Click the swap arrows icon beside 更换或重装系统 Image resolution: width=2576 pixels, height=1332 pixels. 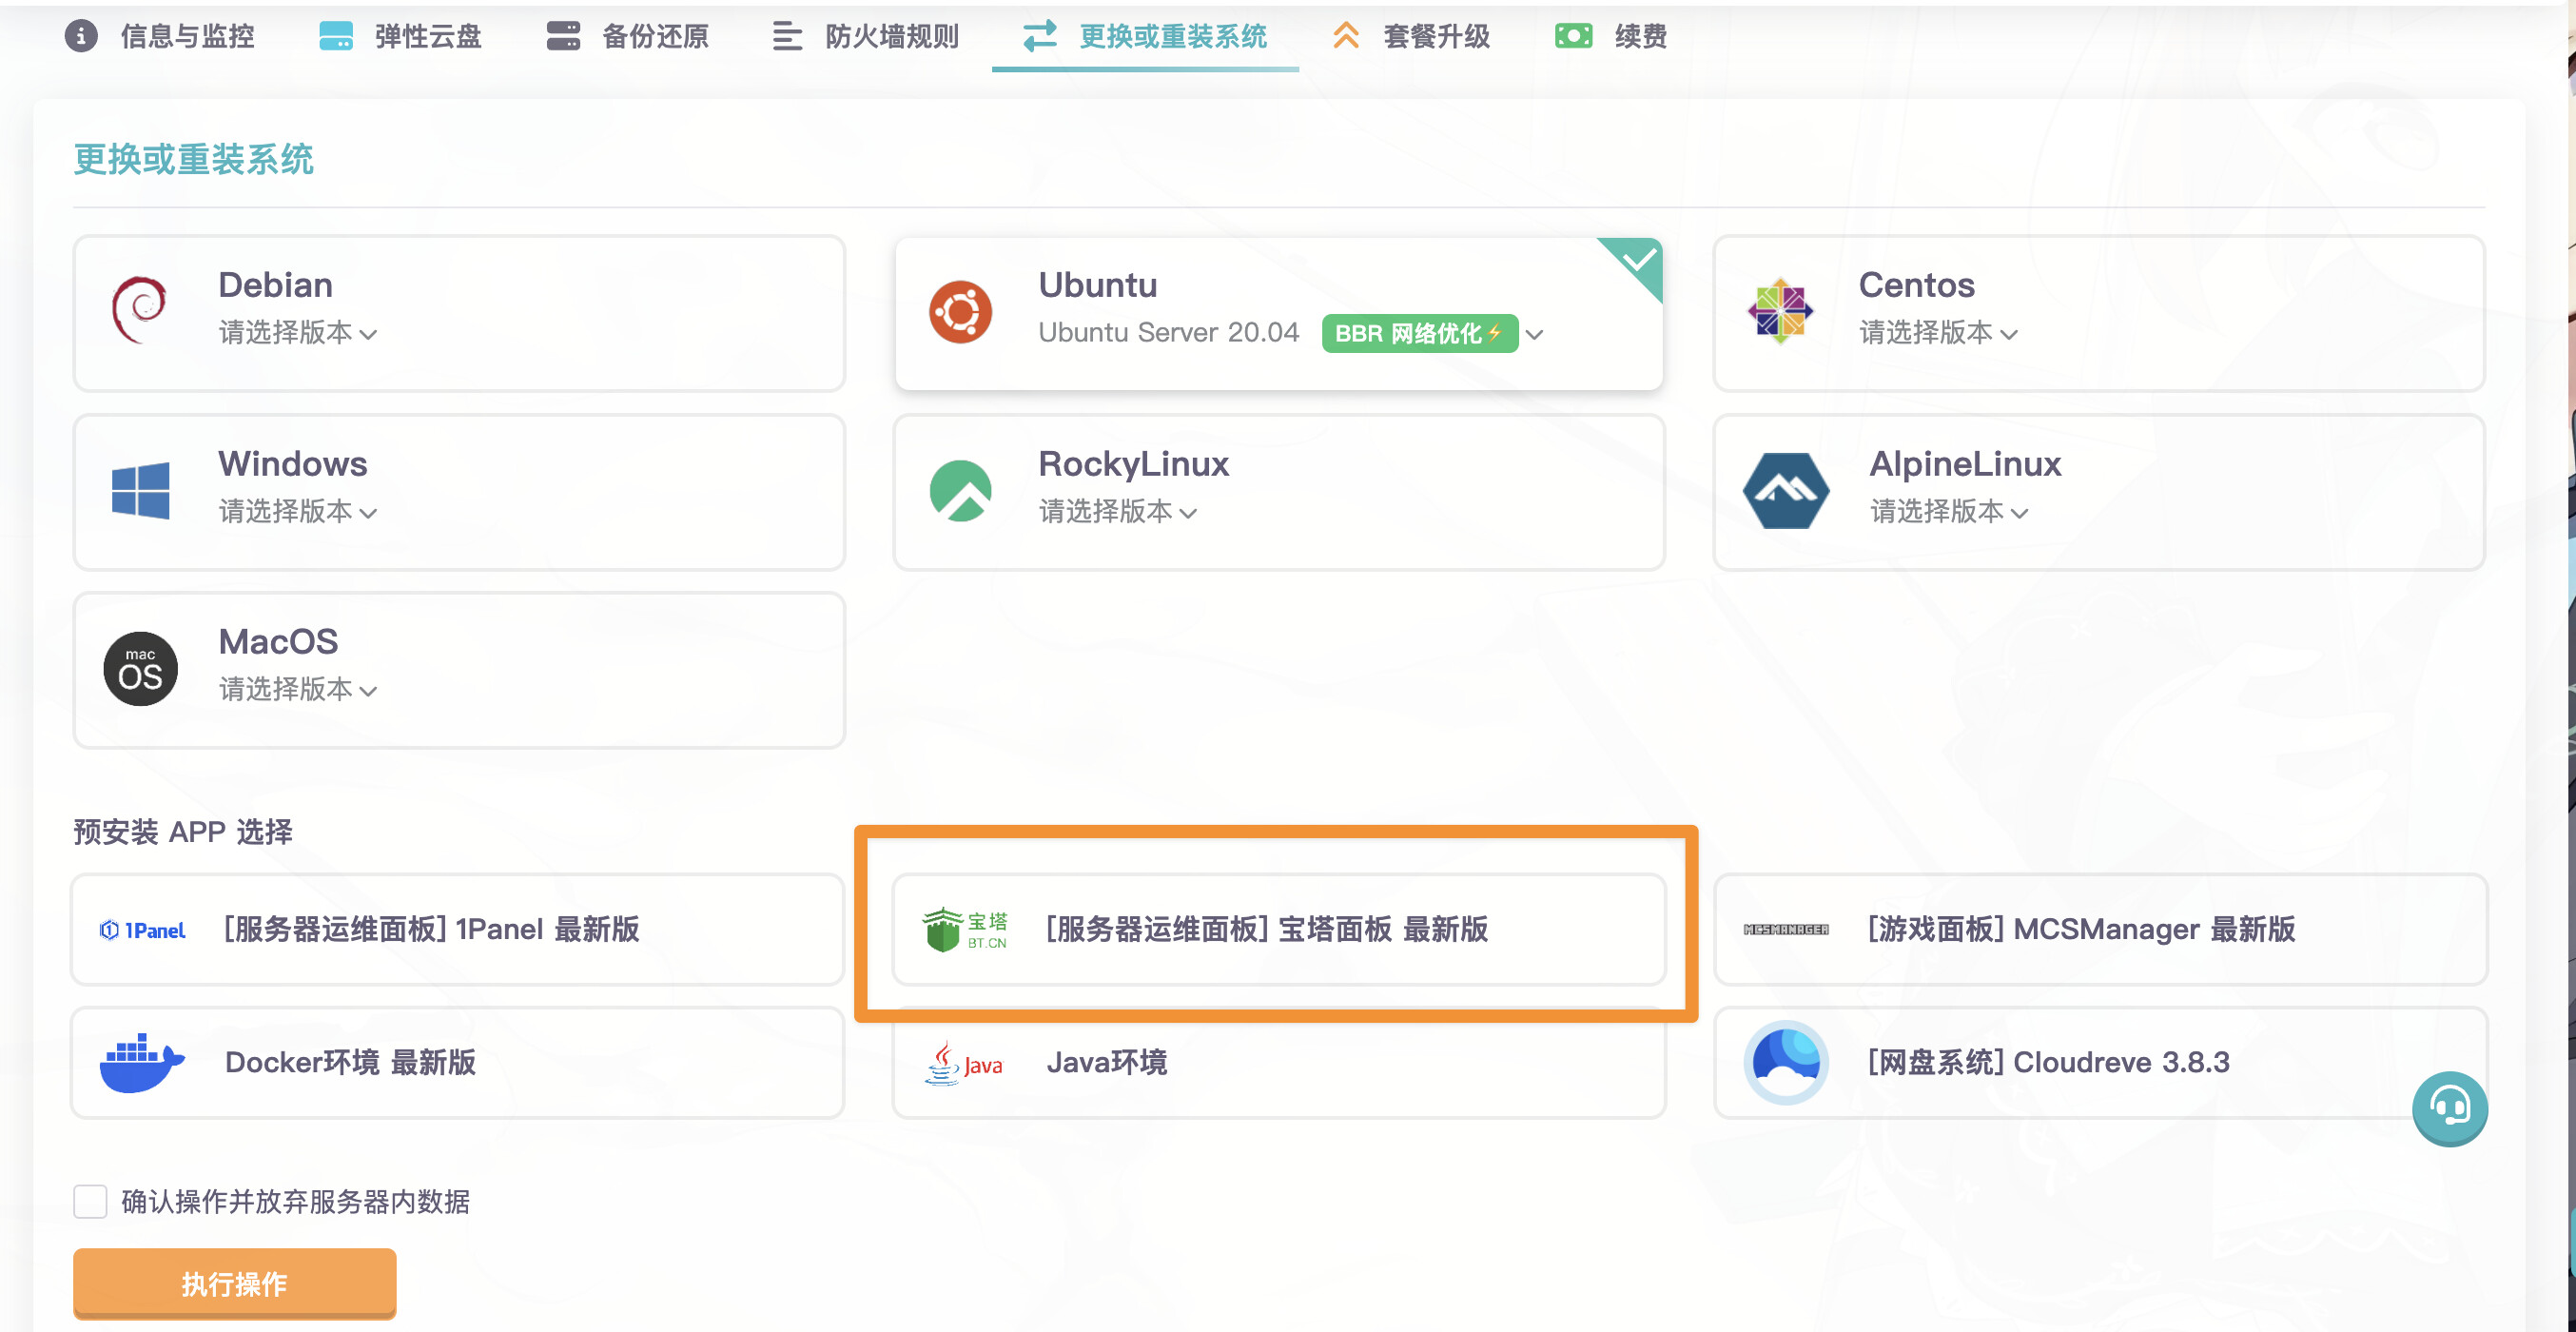pyautogui.click(x=1040, y=36)
